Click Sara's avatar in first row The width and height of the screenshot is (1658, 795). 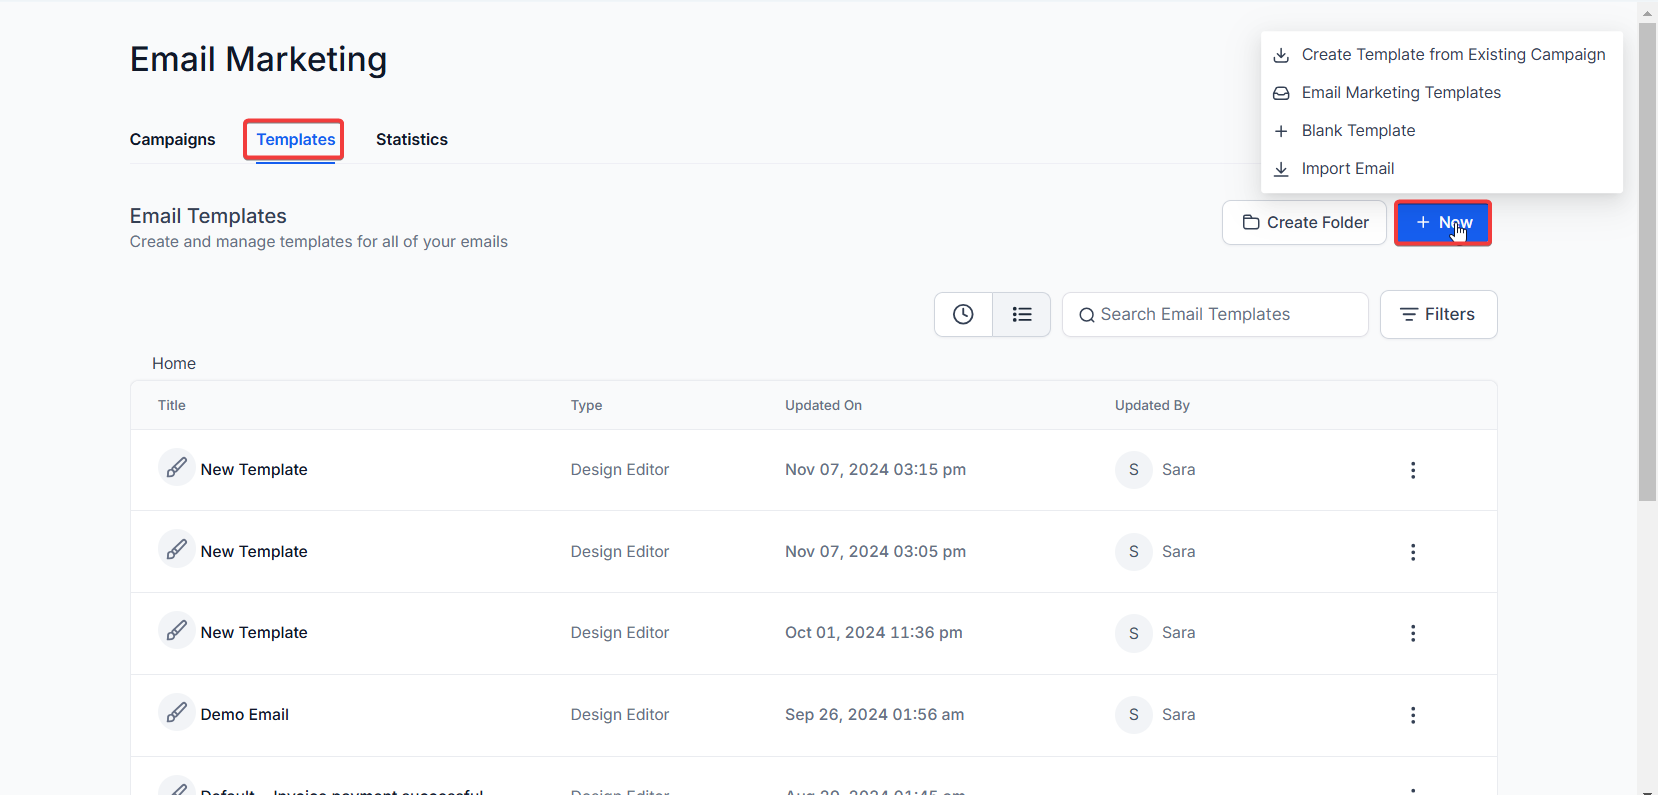coord(1133,470)
